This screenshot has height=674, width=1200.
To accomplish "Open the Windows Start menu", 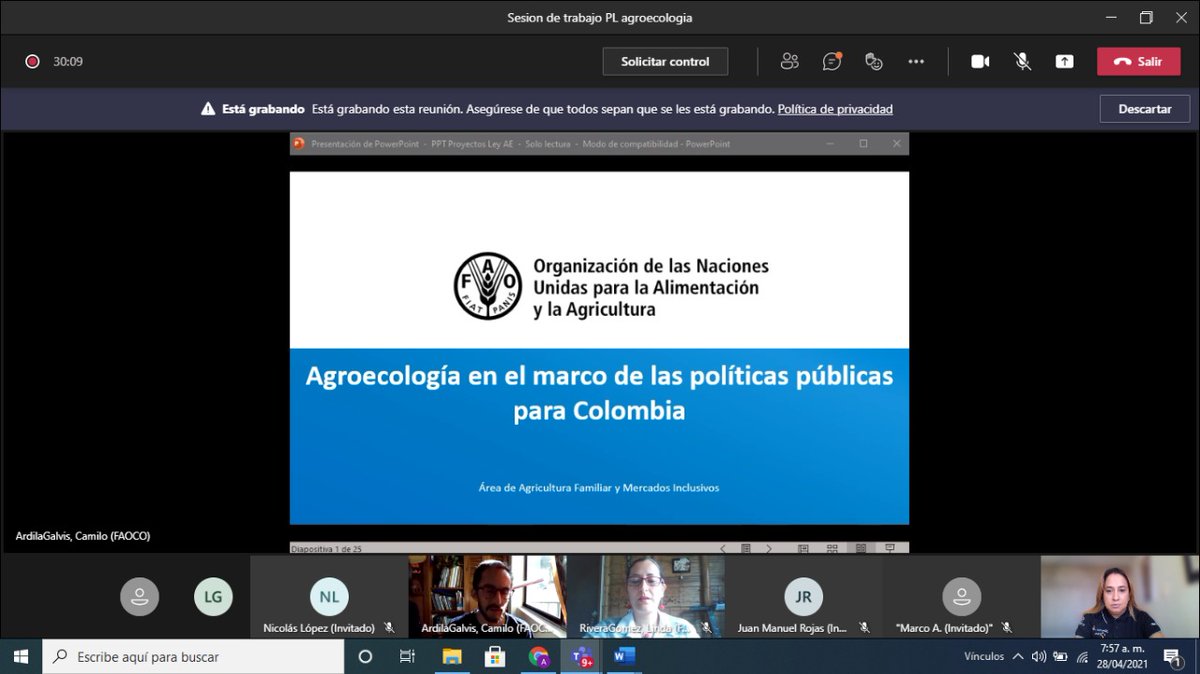I will [21, 656].
